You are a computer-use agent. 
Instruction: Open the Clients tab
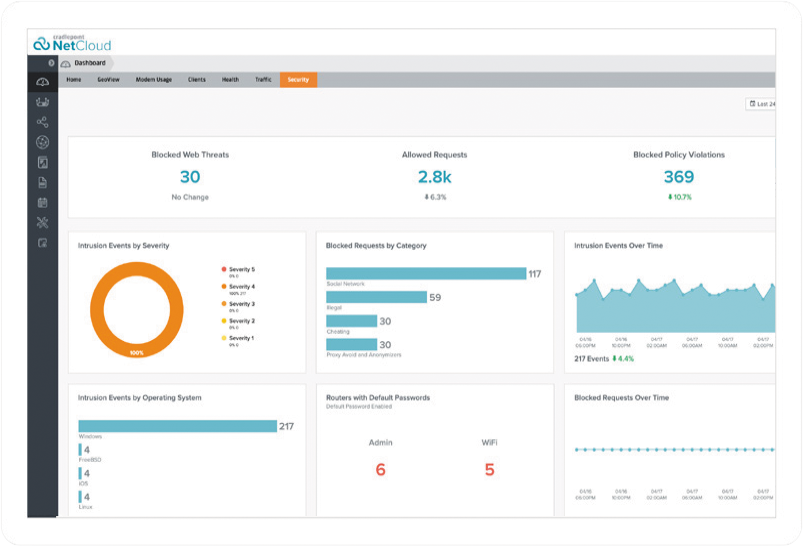[x=197, y=79]
